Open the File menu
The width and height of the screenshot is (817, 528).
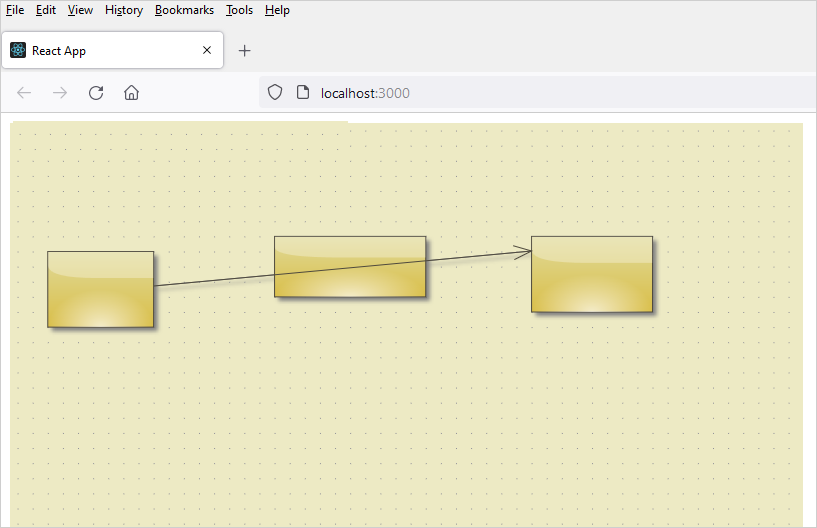15,10
